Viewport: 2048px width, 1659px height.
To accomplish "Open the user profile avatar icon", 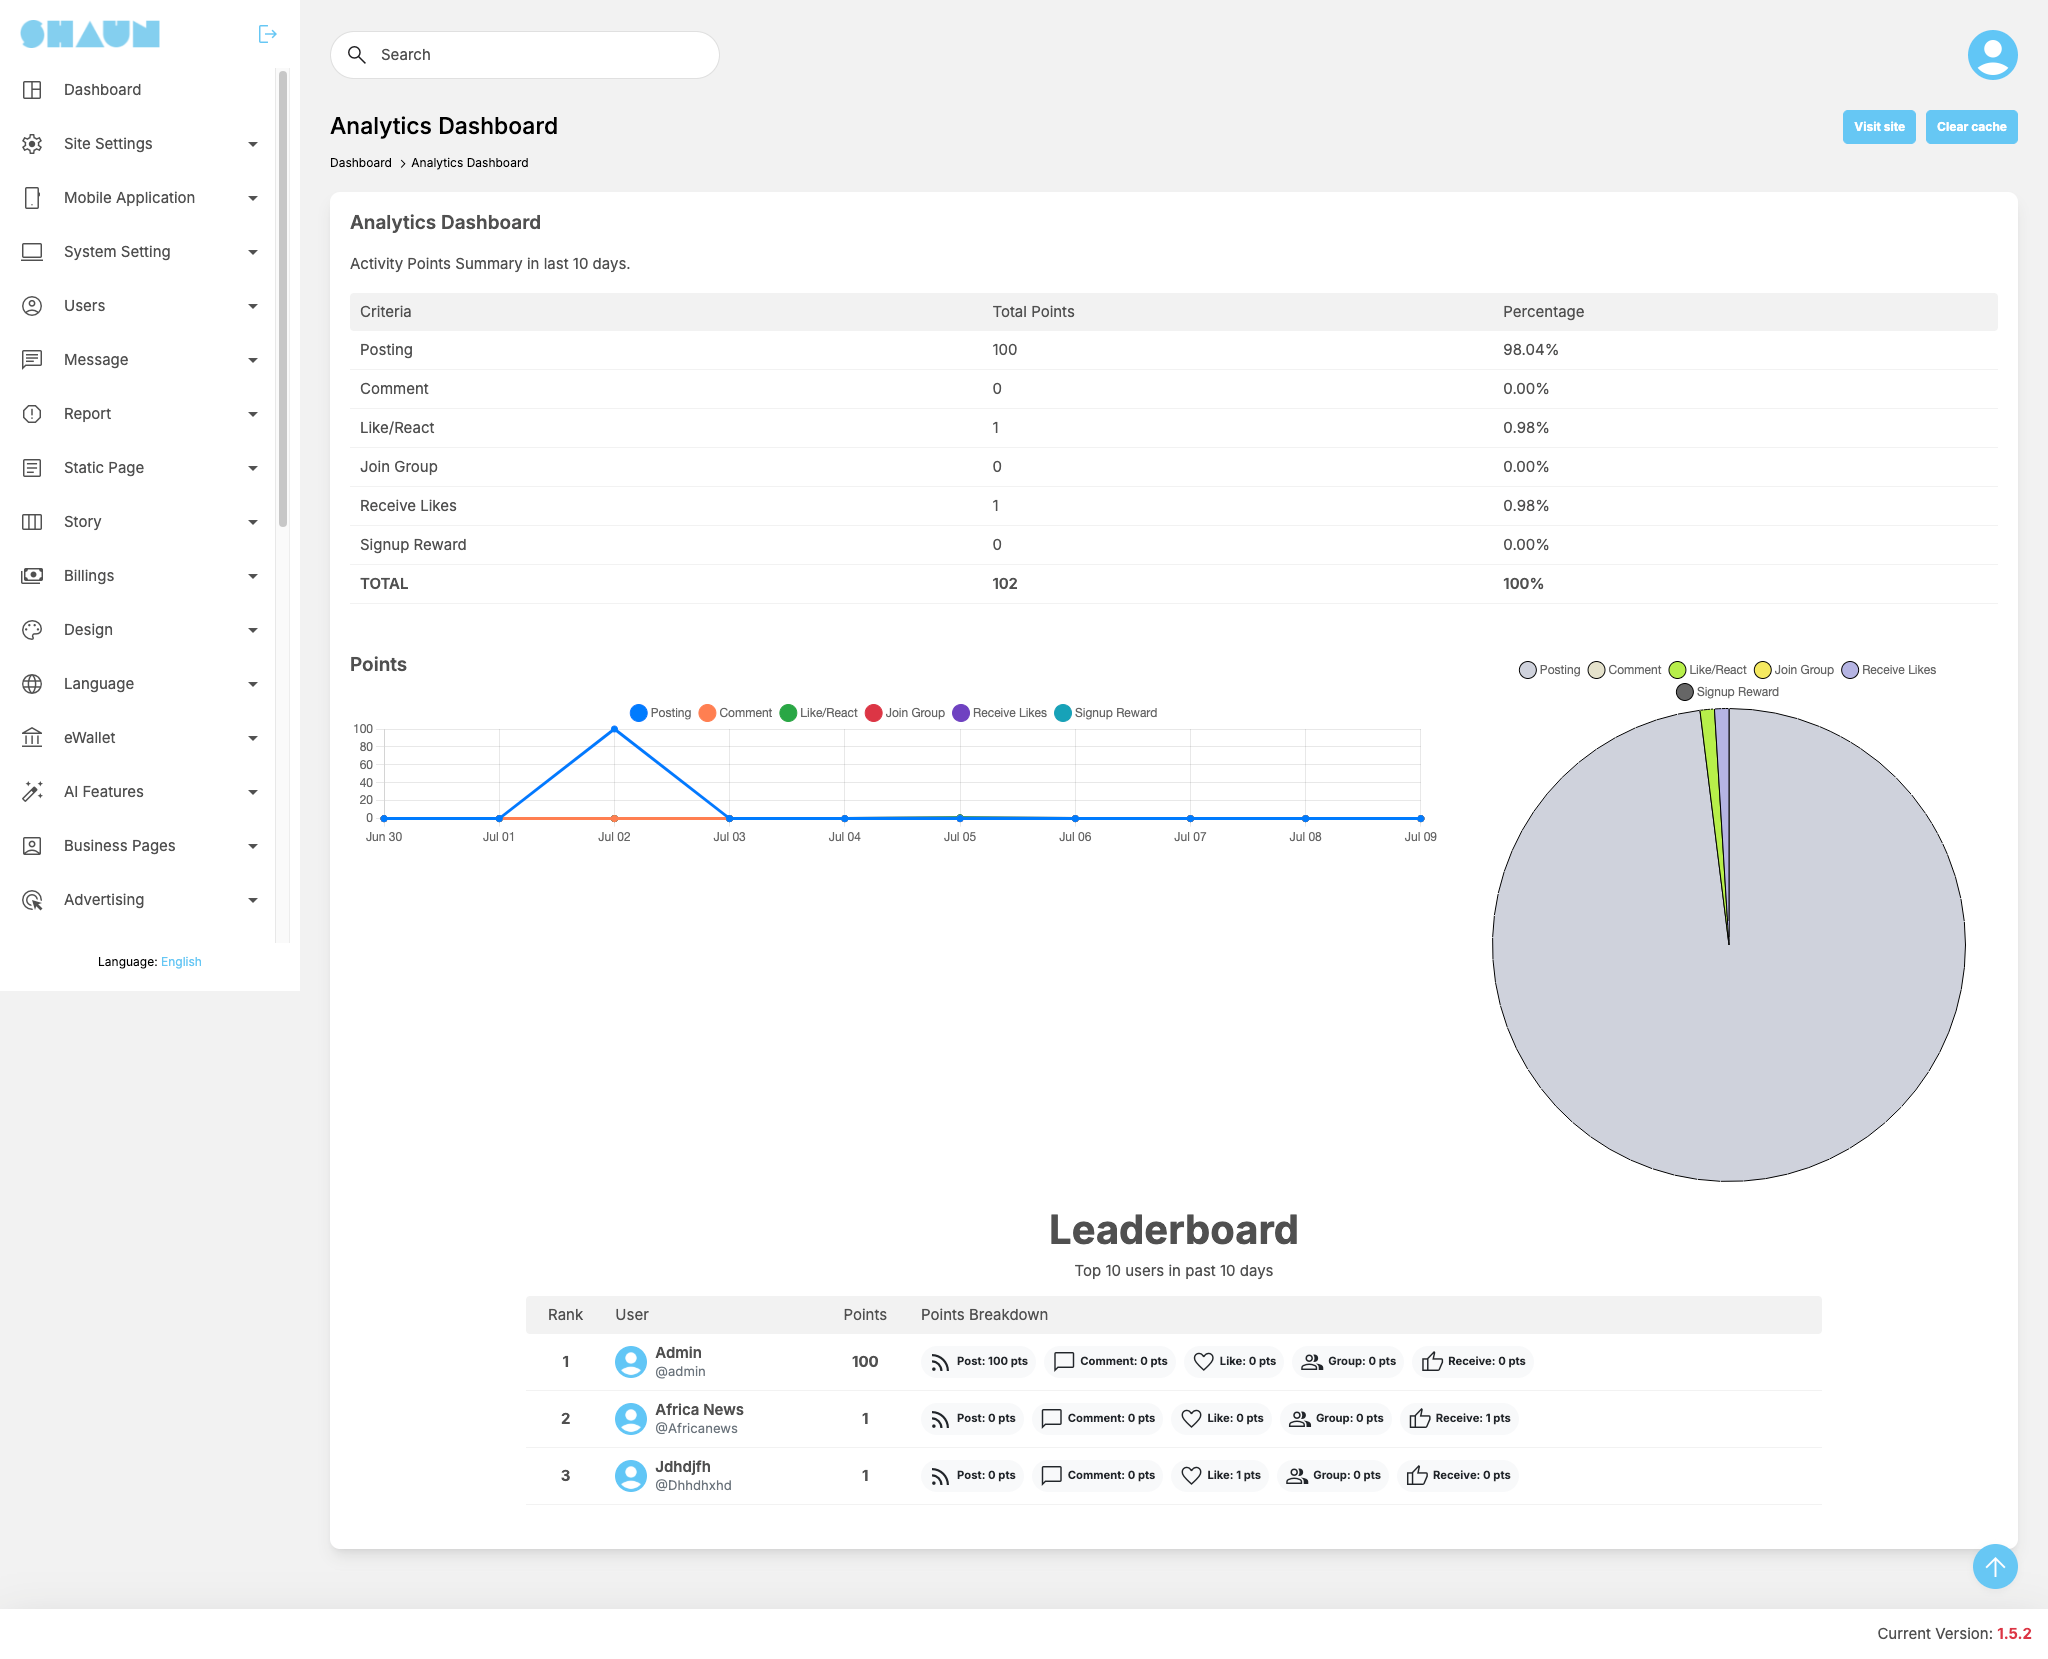I will [x=1992, y=54].
